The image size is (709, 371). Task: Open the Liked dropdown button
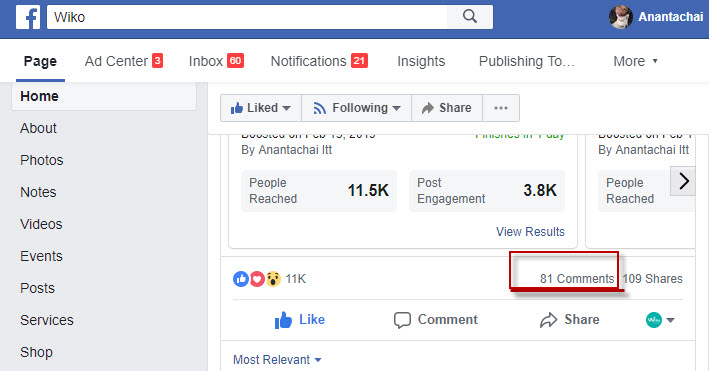click(261, 108)
